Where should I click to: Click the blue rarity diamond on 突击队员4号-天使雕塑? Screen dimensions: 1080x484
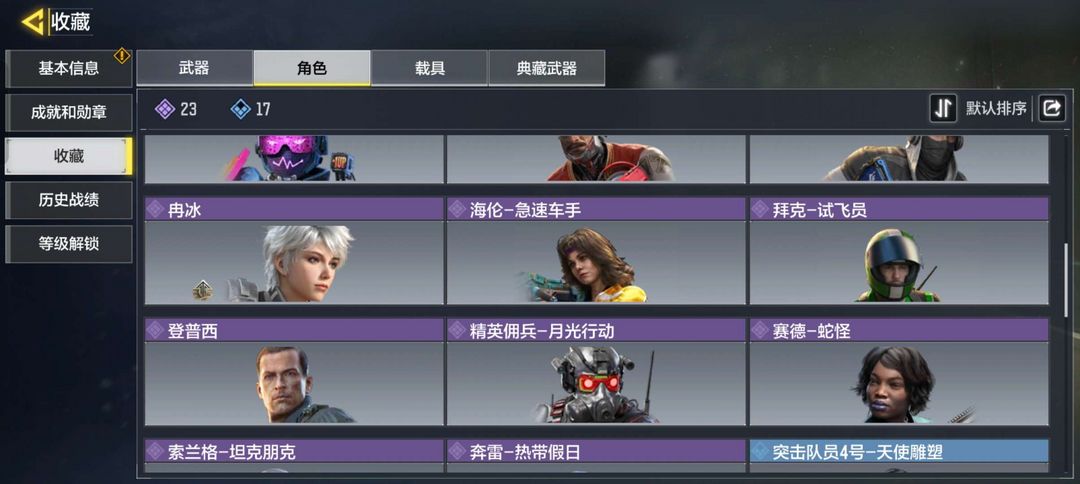[760, 452]
